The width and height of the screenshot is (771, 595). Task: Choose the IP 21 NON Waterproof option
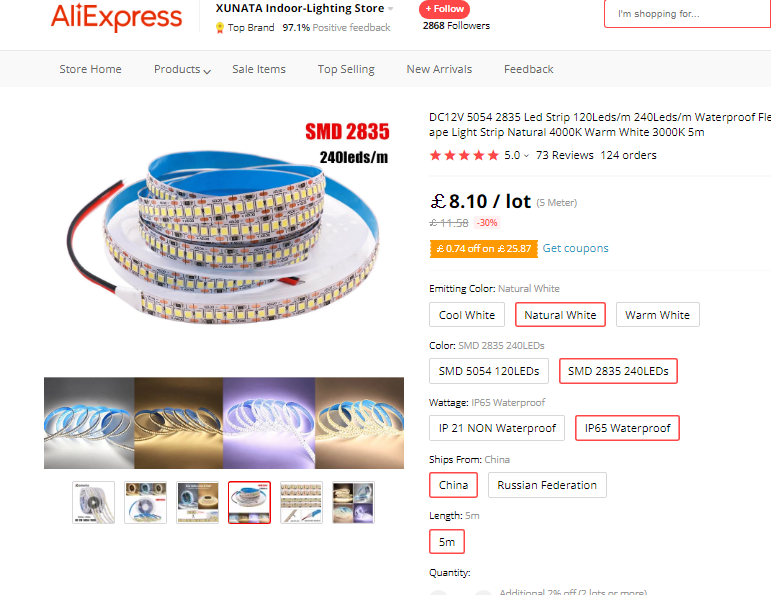tap(497, 428)
